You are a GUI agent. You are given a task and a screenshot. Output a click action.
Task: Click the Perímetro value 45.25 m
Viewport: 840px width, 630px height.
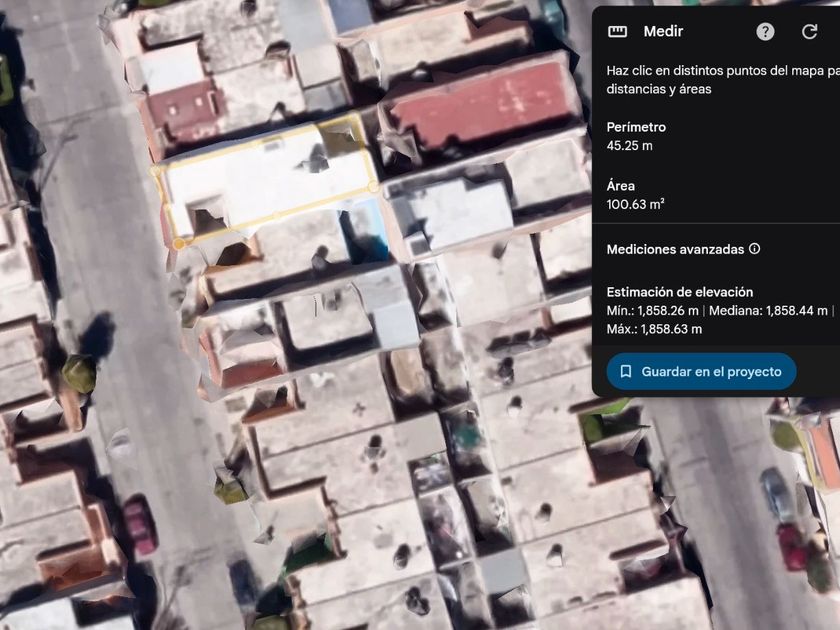(629, 146)
